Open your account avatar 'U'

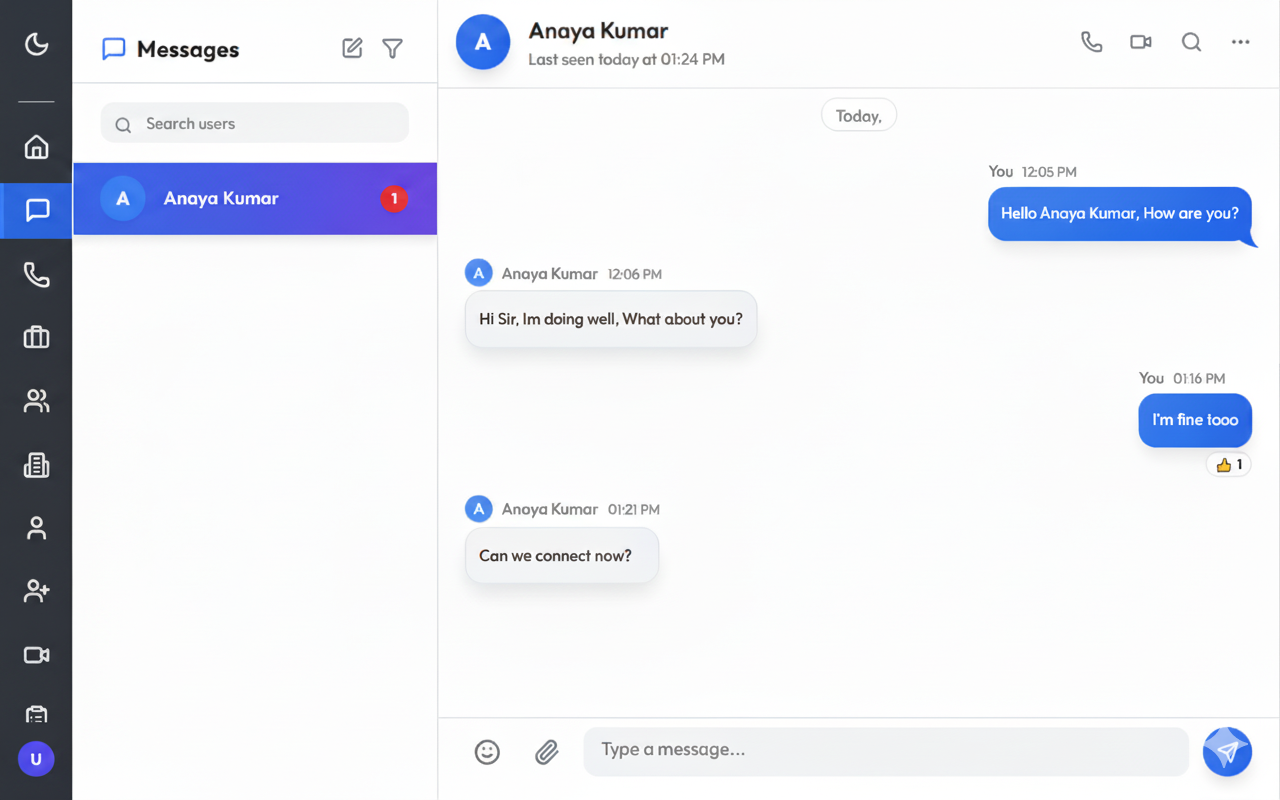pyautogui.click(x=36, y=759)
